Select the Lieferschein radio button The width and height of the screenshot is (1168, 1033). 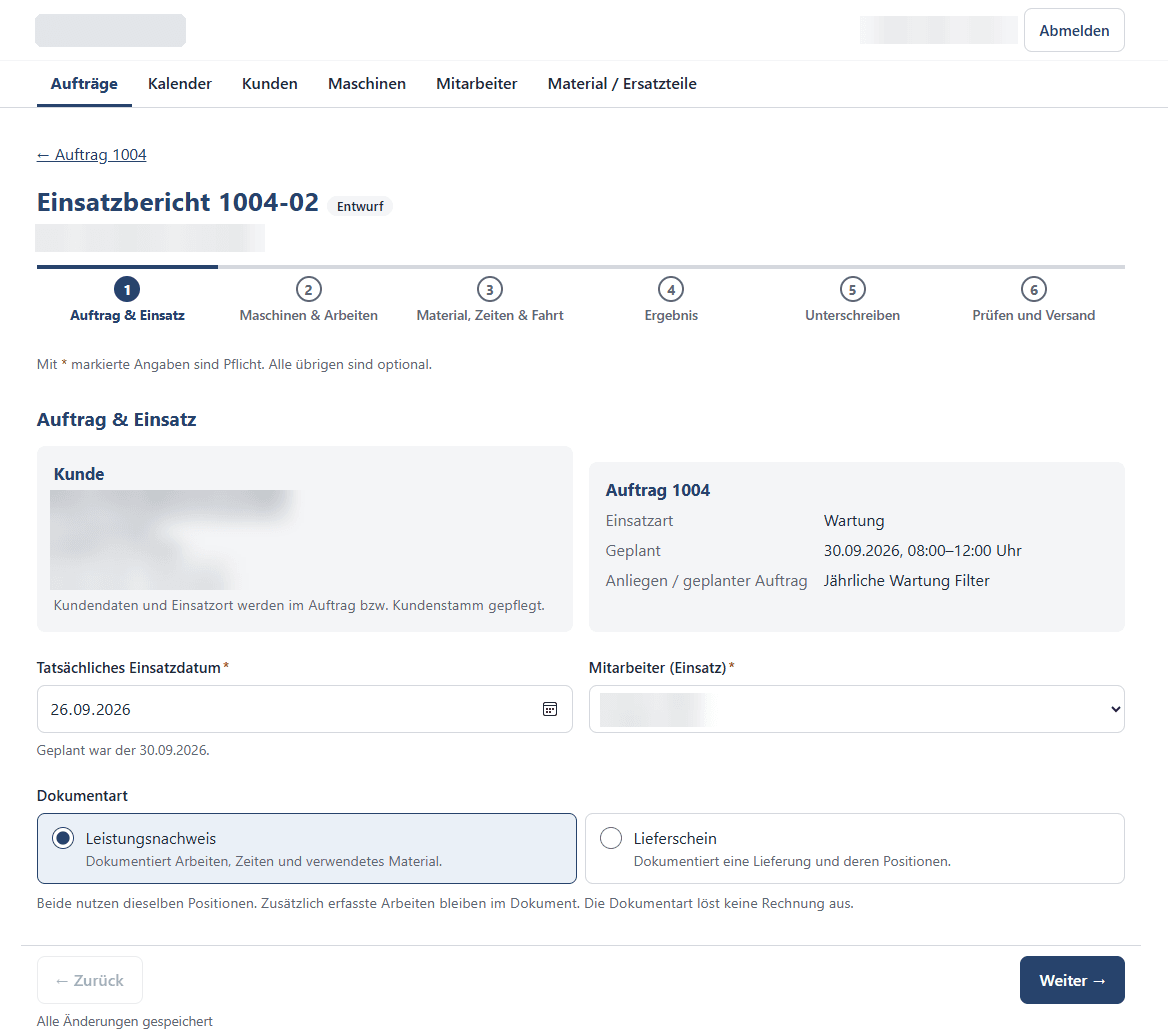[611, 838]
